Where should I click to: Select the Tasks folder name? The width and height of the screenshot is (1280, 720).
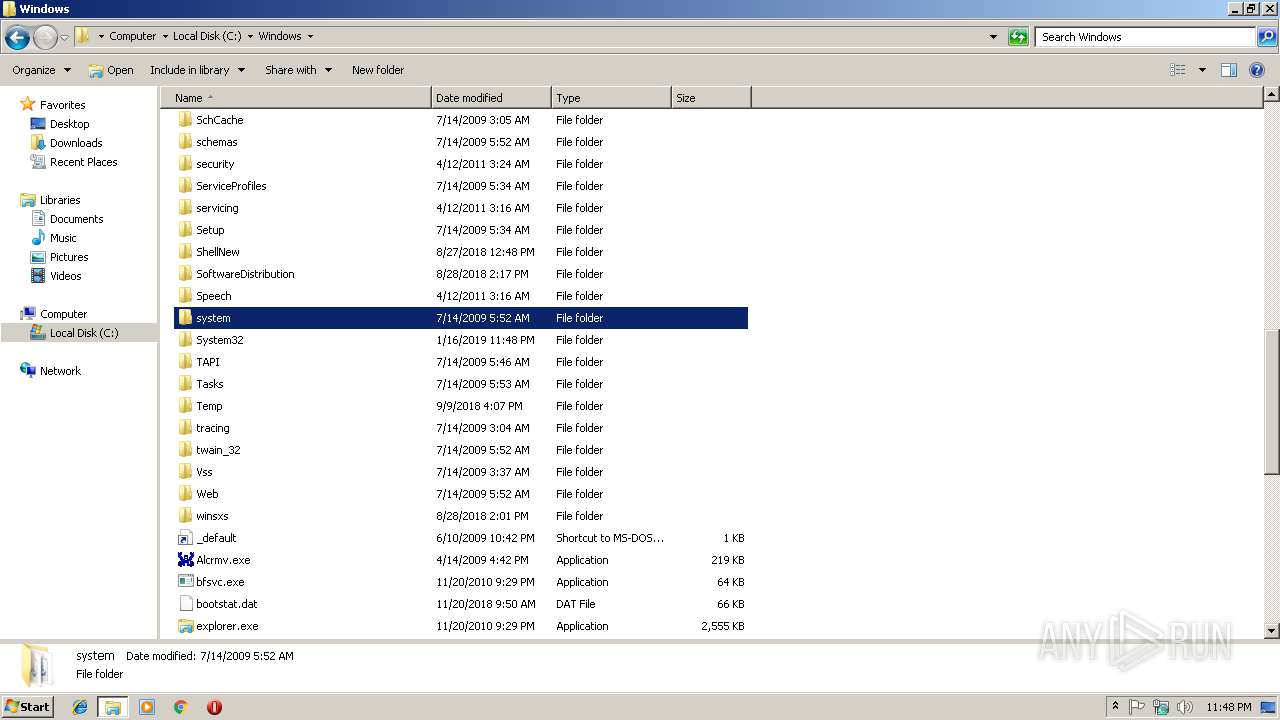210,384
